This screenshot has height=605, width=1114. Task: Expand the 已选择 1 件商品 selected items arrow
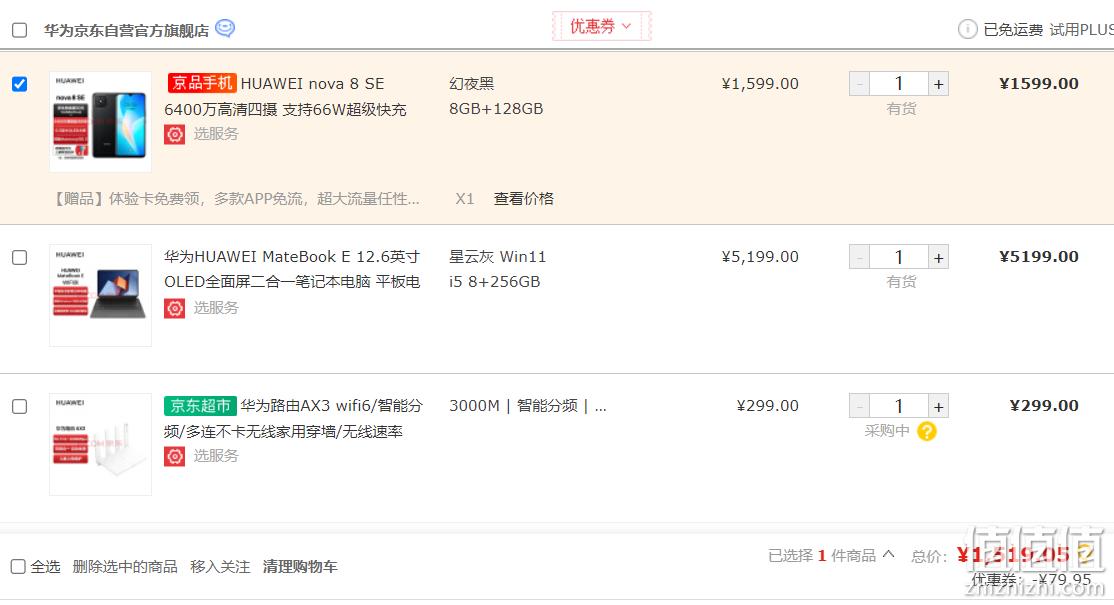(x=888, y=555)
